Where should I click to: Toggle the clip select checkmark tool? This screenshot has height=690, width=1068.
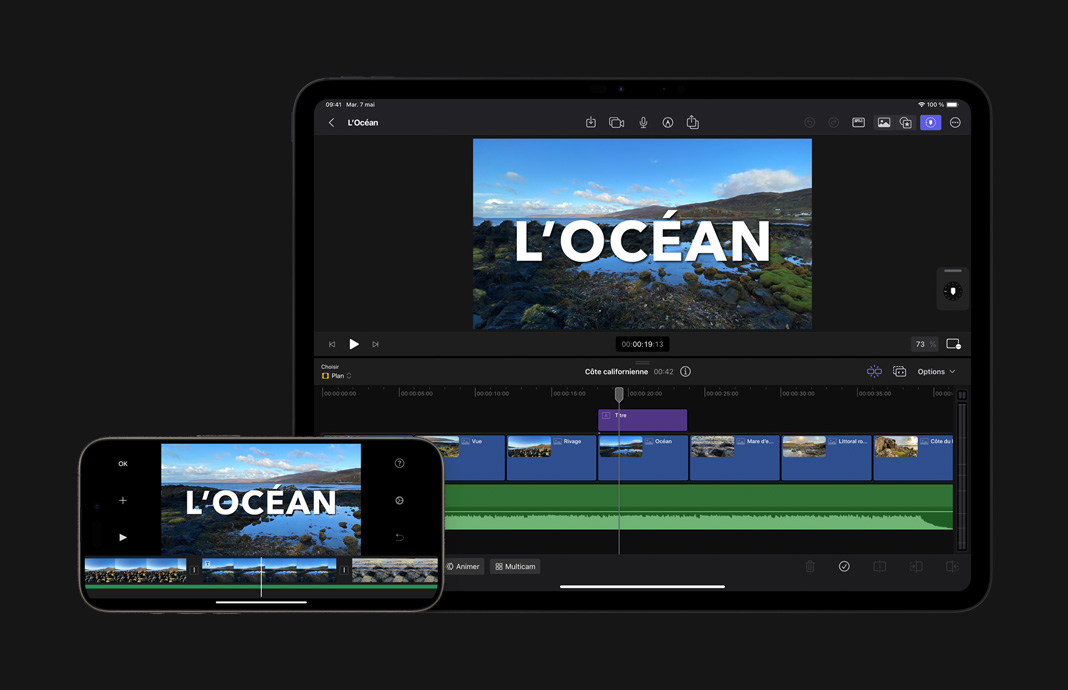[x=844, y=566]
